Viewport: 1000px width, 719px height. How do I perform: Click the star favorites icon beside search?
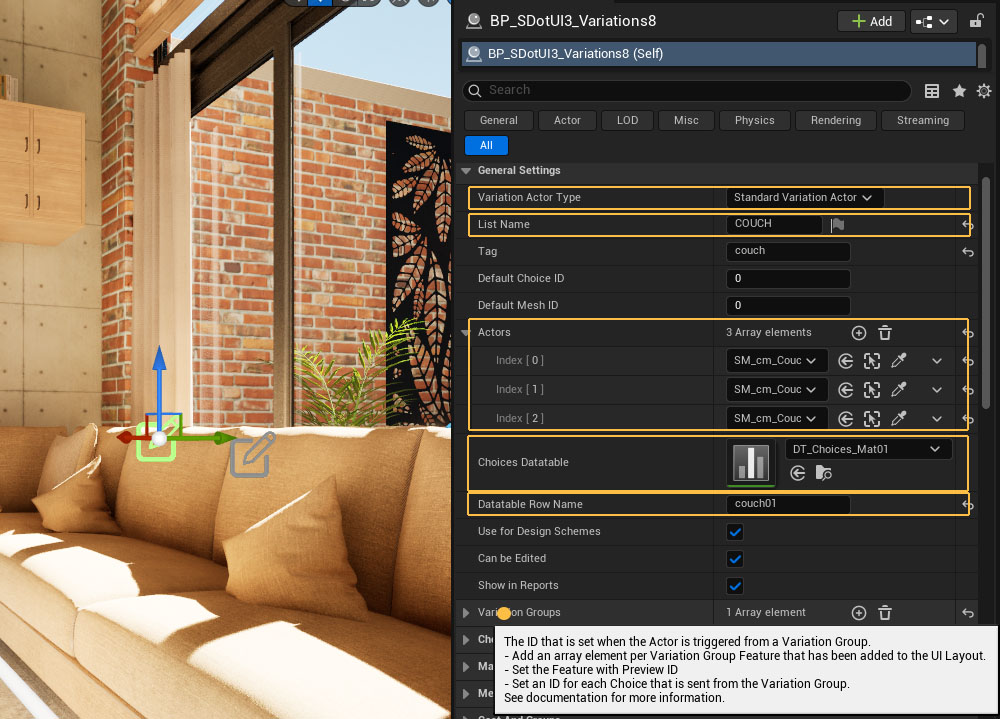pos(959,91)
